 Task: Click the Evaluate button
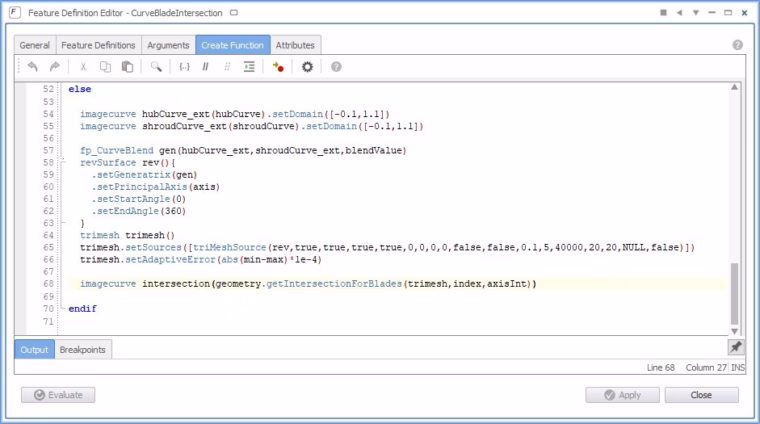pyautogui.click(x=58, y=395)
